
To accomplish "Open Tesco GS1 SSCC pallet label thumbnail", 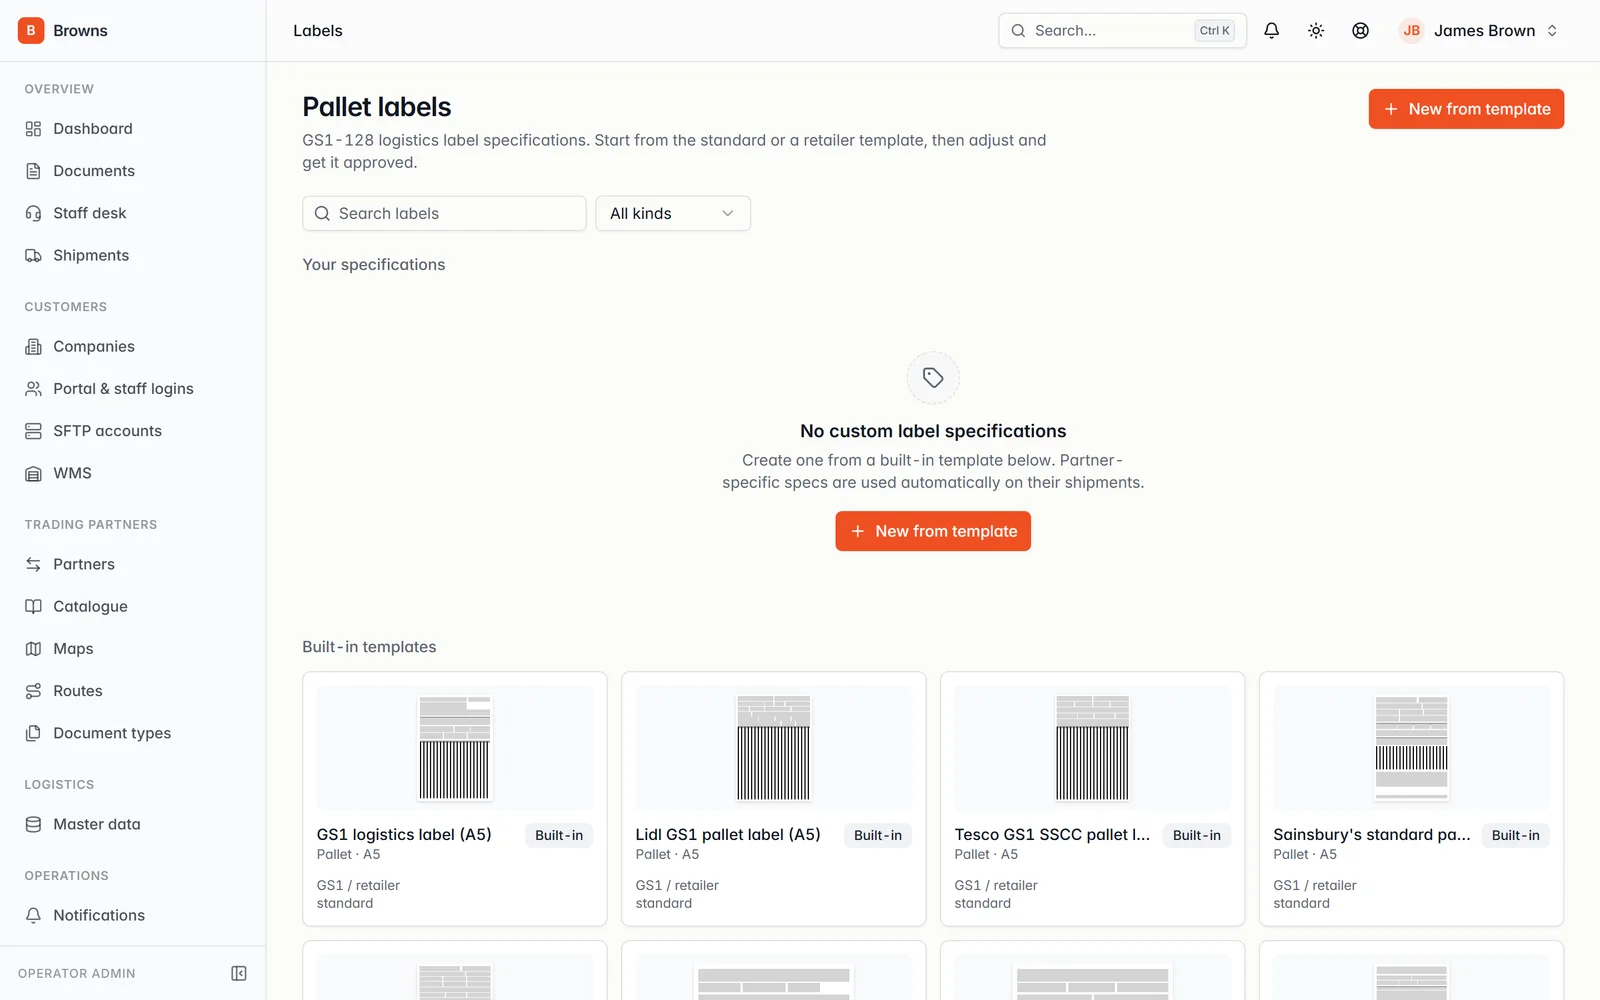I will 1093,748.
